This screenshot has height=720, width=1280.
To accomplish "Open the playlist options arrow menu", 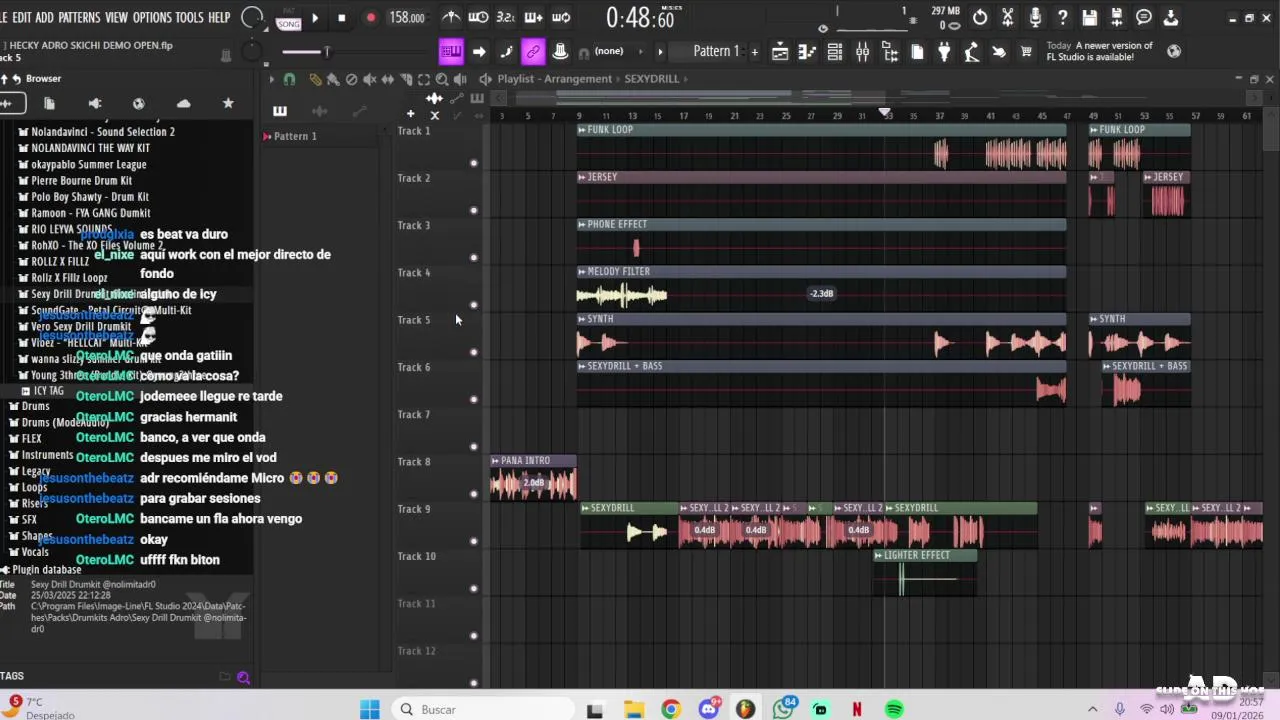I will pos(271,79).
